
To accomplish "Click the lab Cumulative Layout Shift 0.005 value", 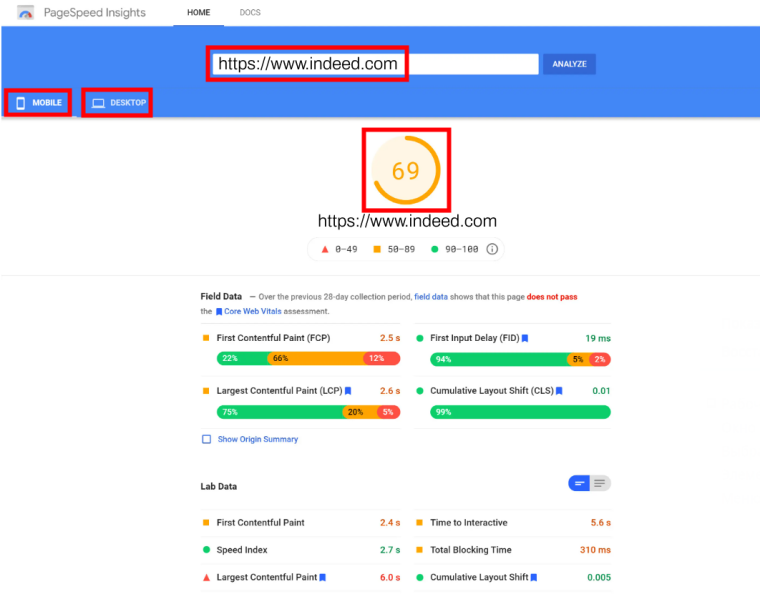I will point(599,578).
